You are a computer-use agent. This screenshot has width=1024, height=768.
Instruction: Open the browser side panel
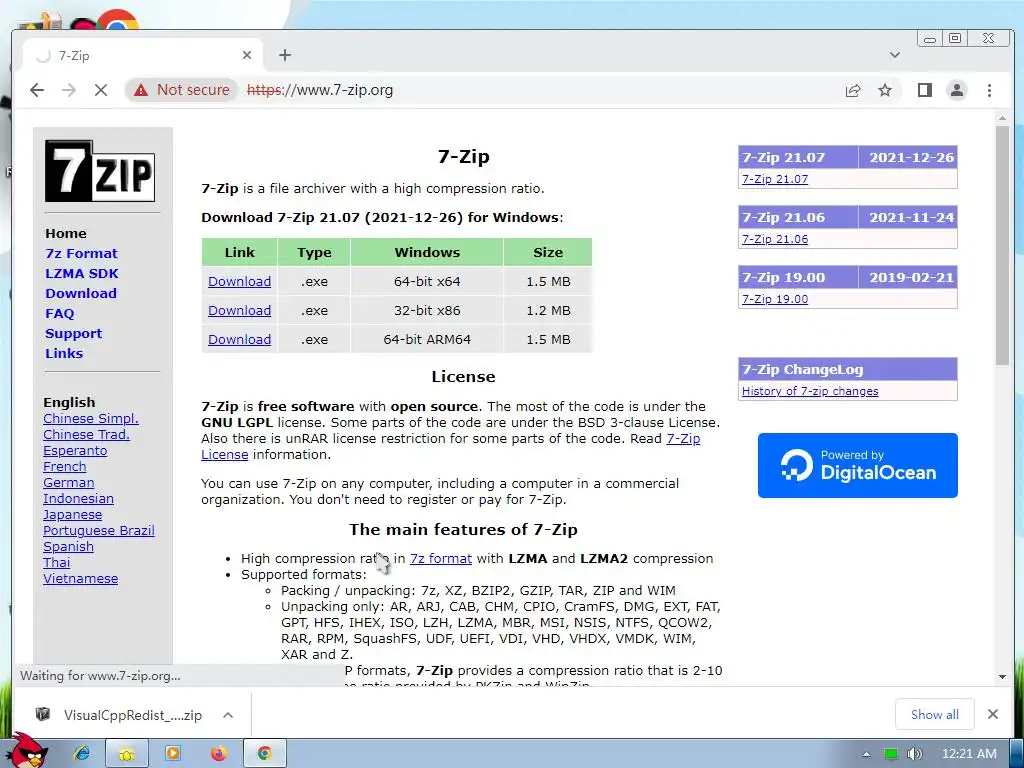(925, 90)
